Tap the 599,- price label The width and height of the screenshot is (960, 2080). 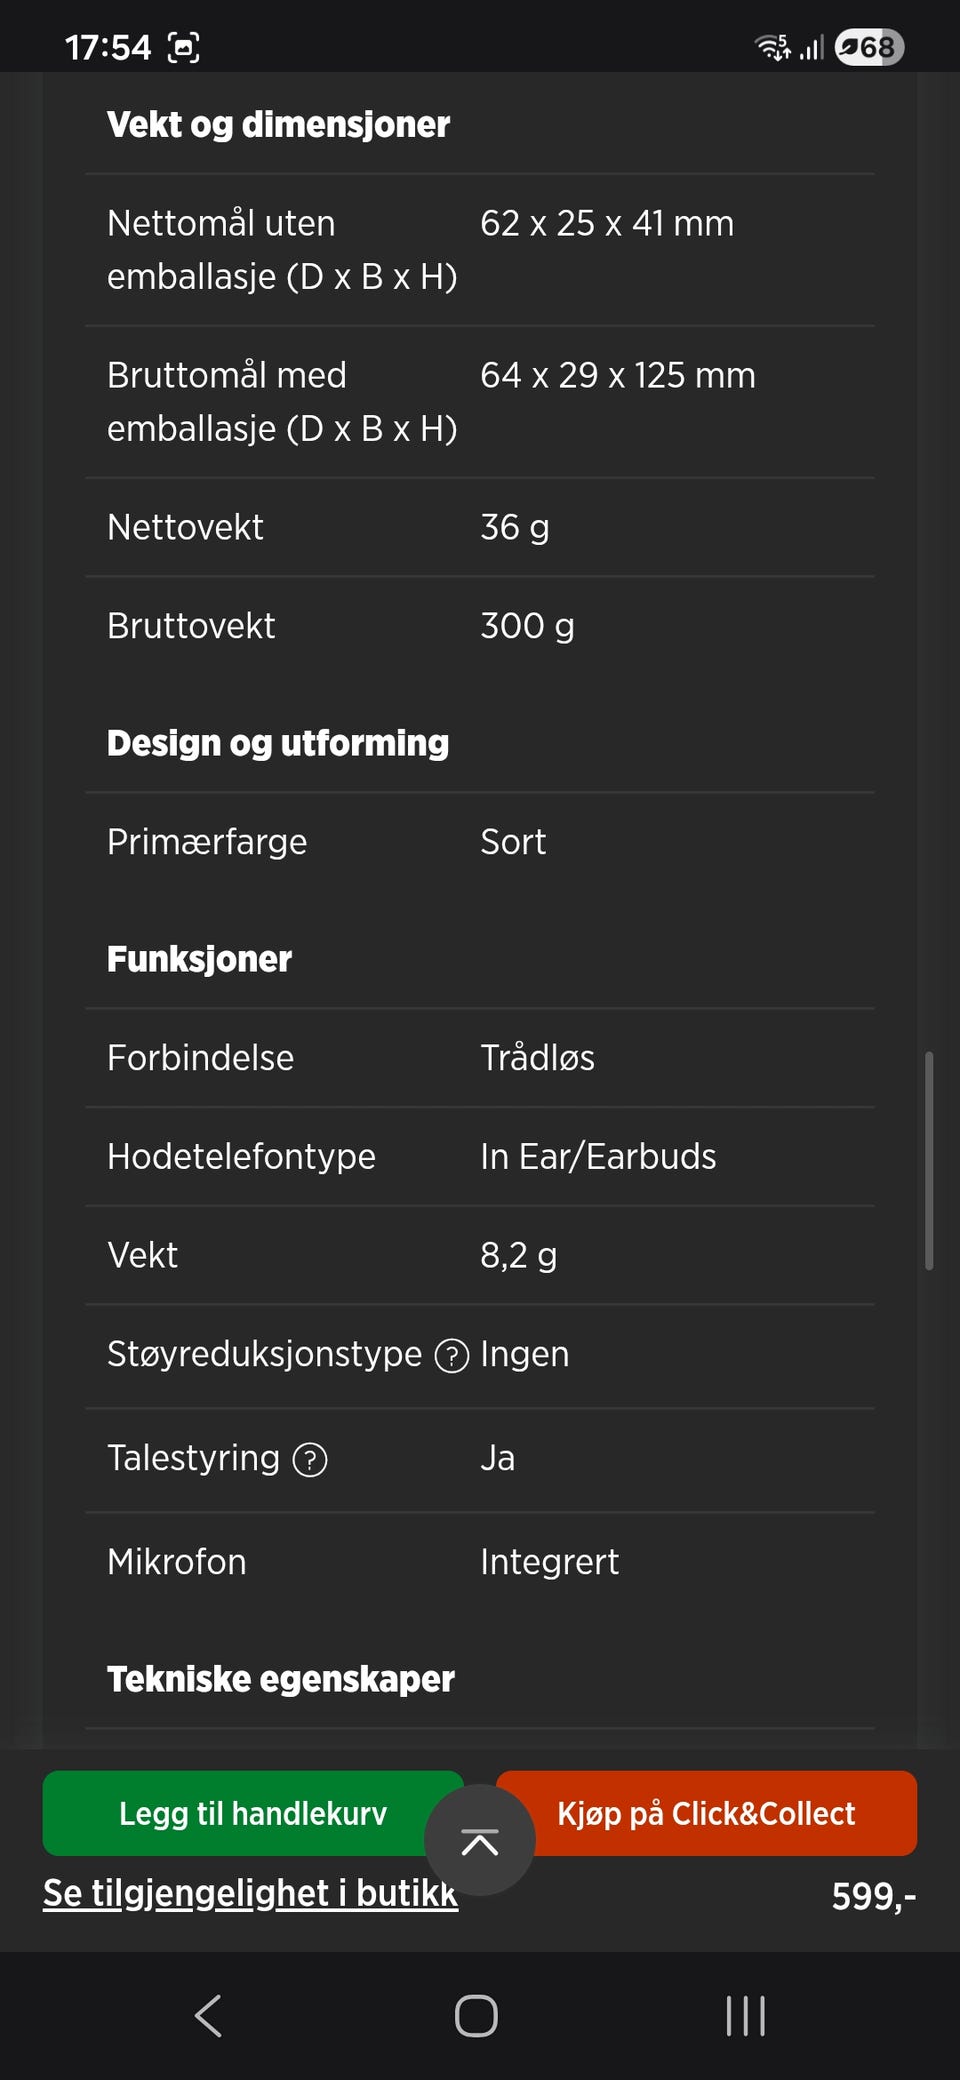(x=873, y=1896)
